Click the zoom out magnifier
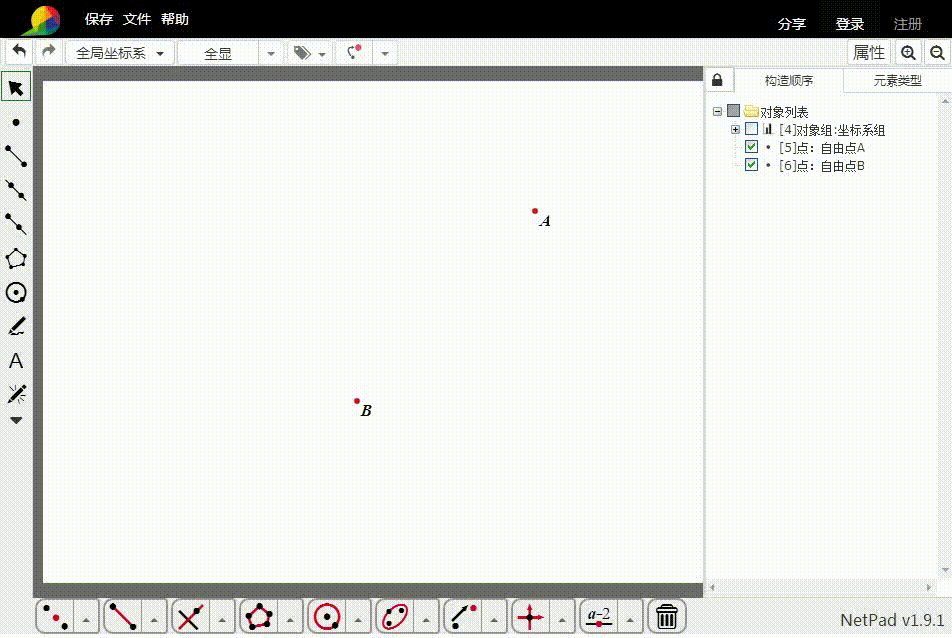This screenshot has height=638, width=952. click(x=937, y=53)
